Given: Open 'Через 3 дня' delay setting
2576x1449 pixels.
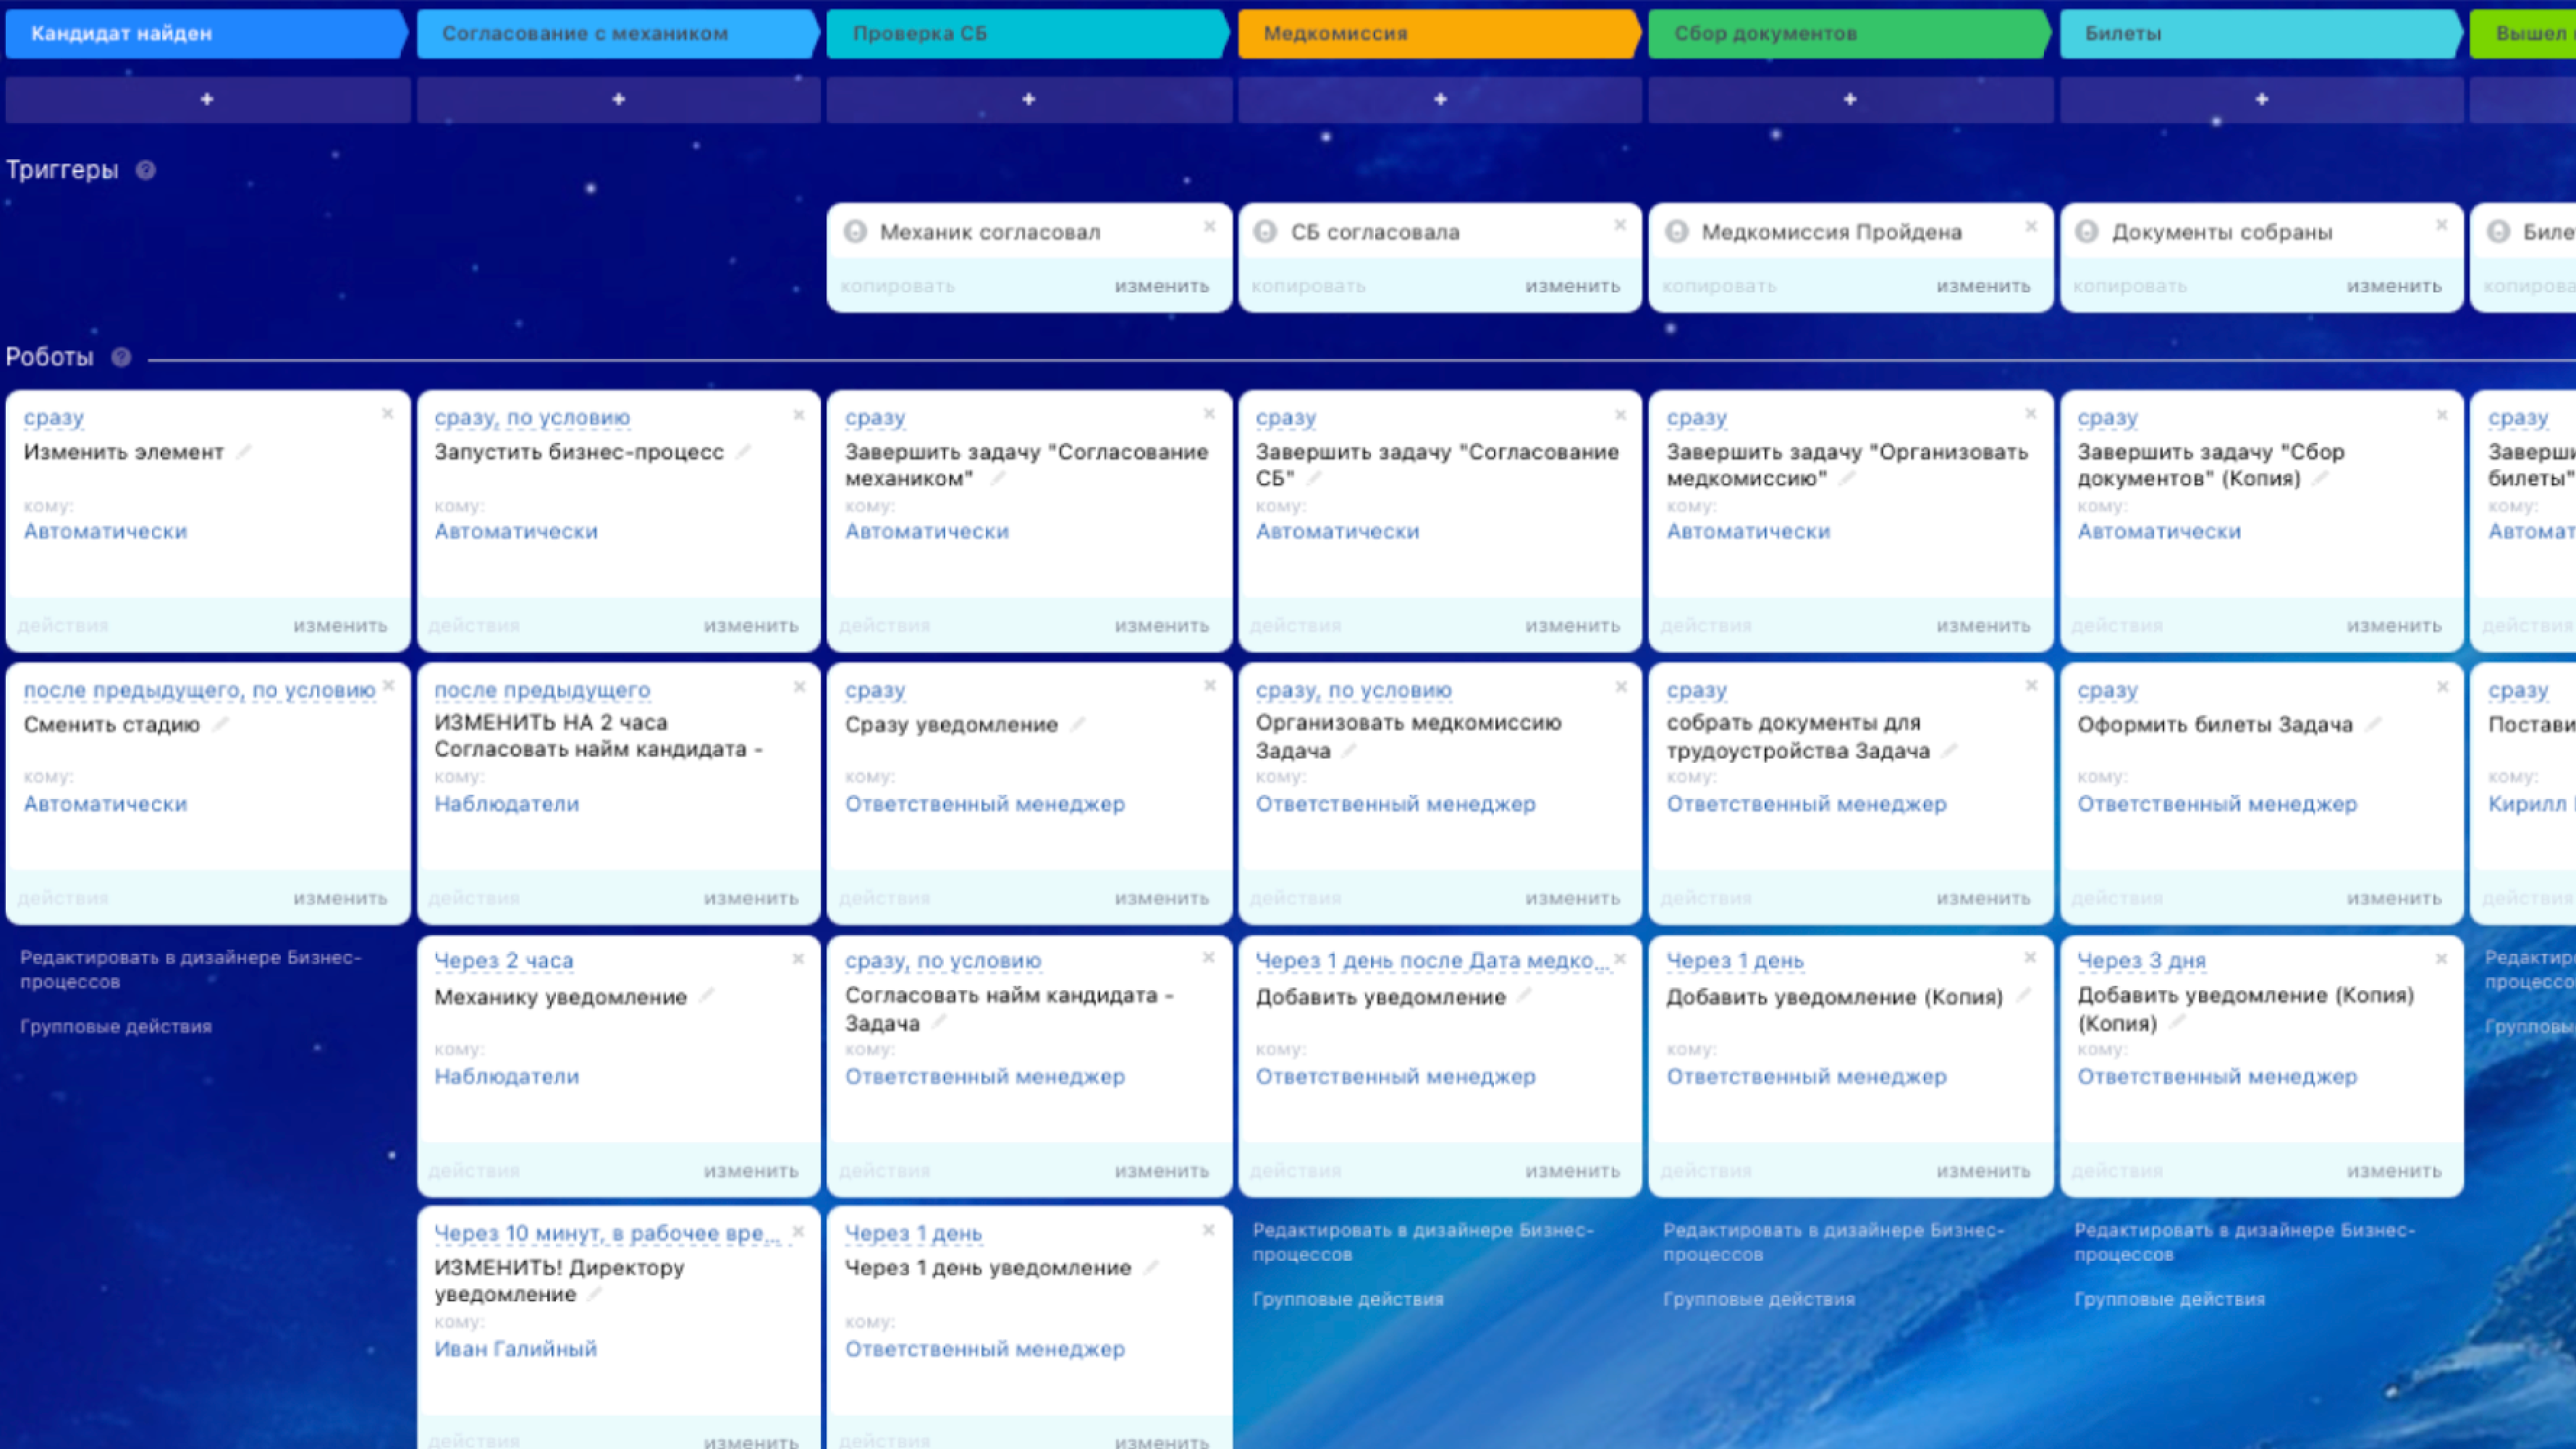Looking at the screenshot, I should coord(2141,961).
